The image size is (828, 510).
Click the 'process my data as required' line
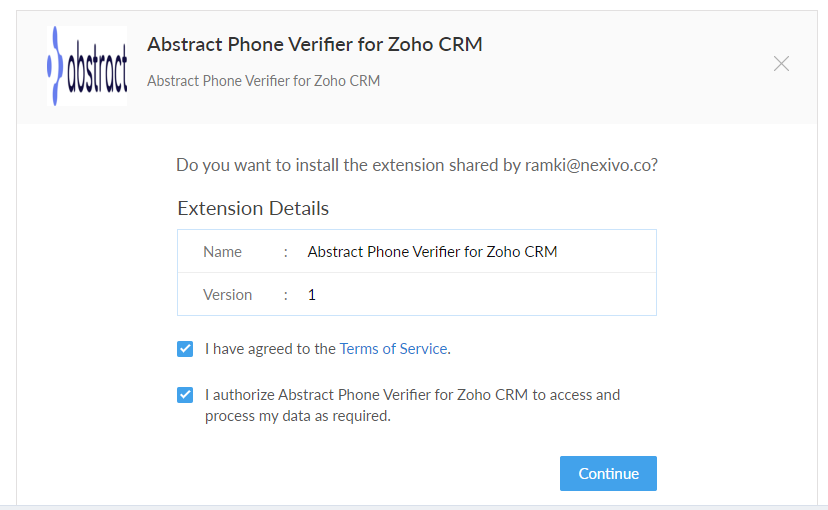tap(298, 416)
